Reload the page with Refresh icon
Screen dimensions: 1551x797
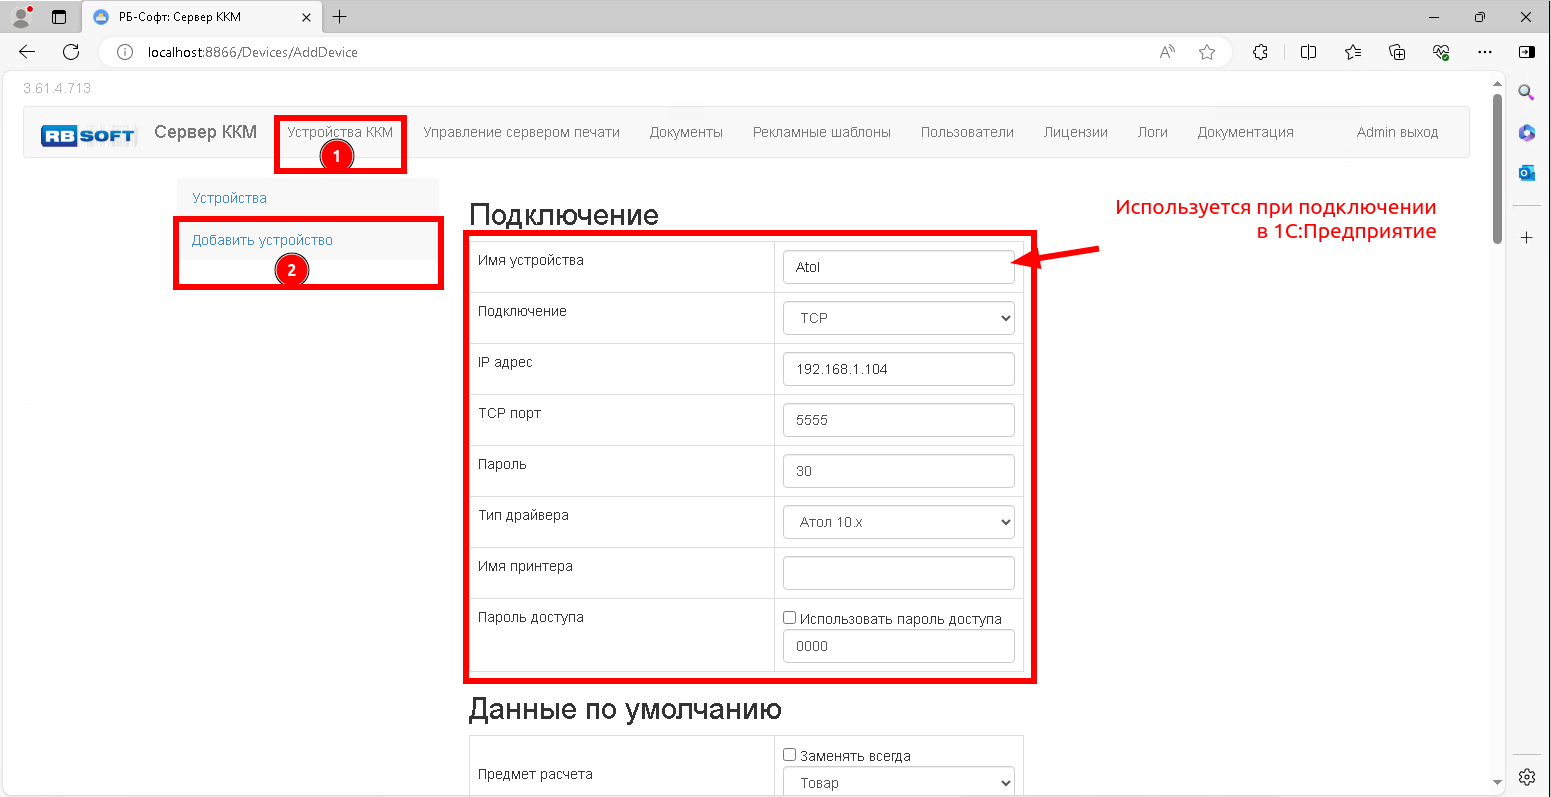71,52
